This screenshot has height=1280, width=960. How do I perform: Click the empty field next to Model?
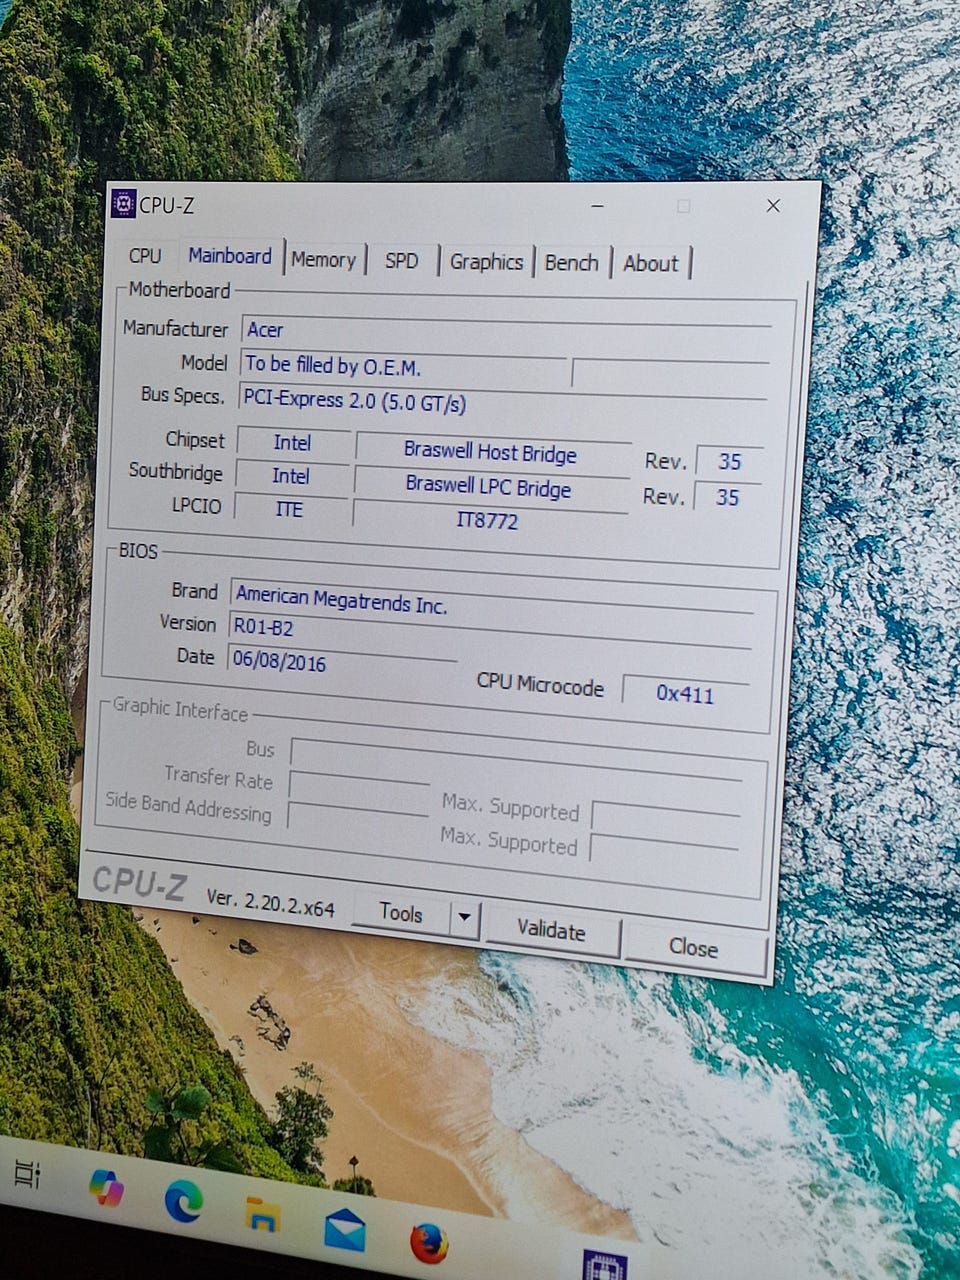pyautogui.click(x=670, y=373)
